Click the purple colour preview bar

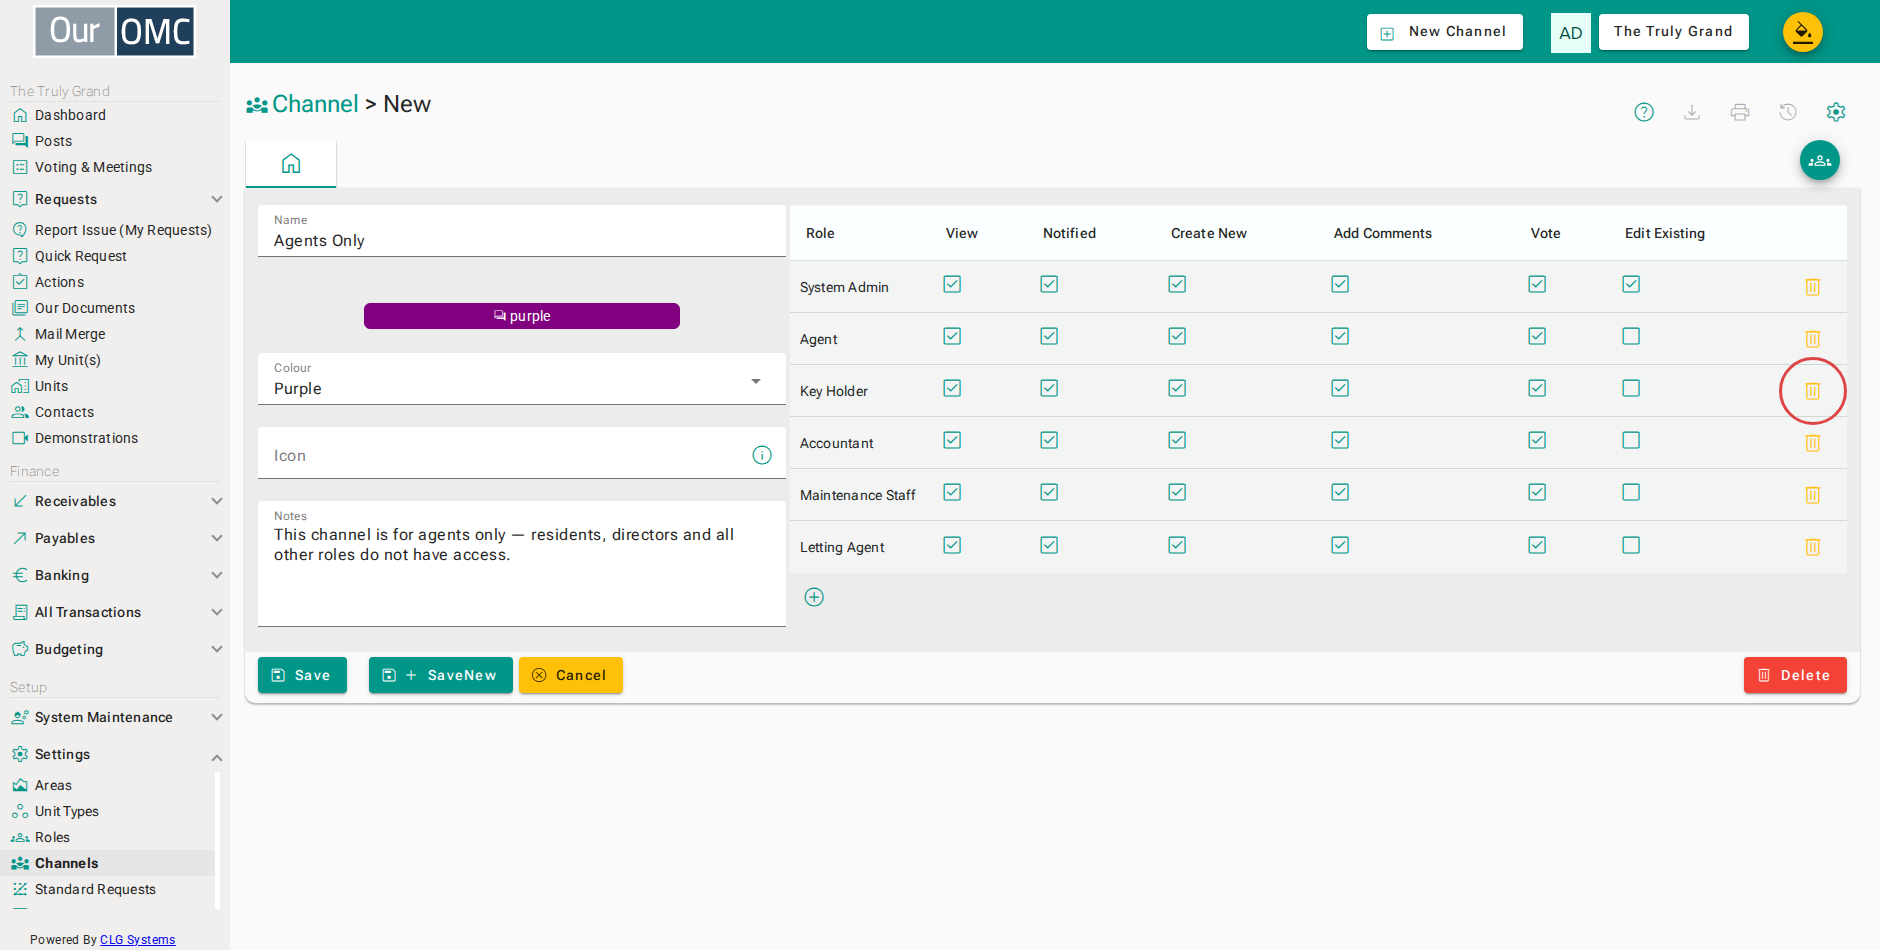point(522,316)
